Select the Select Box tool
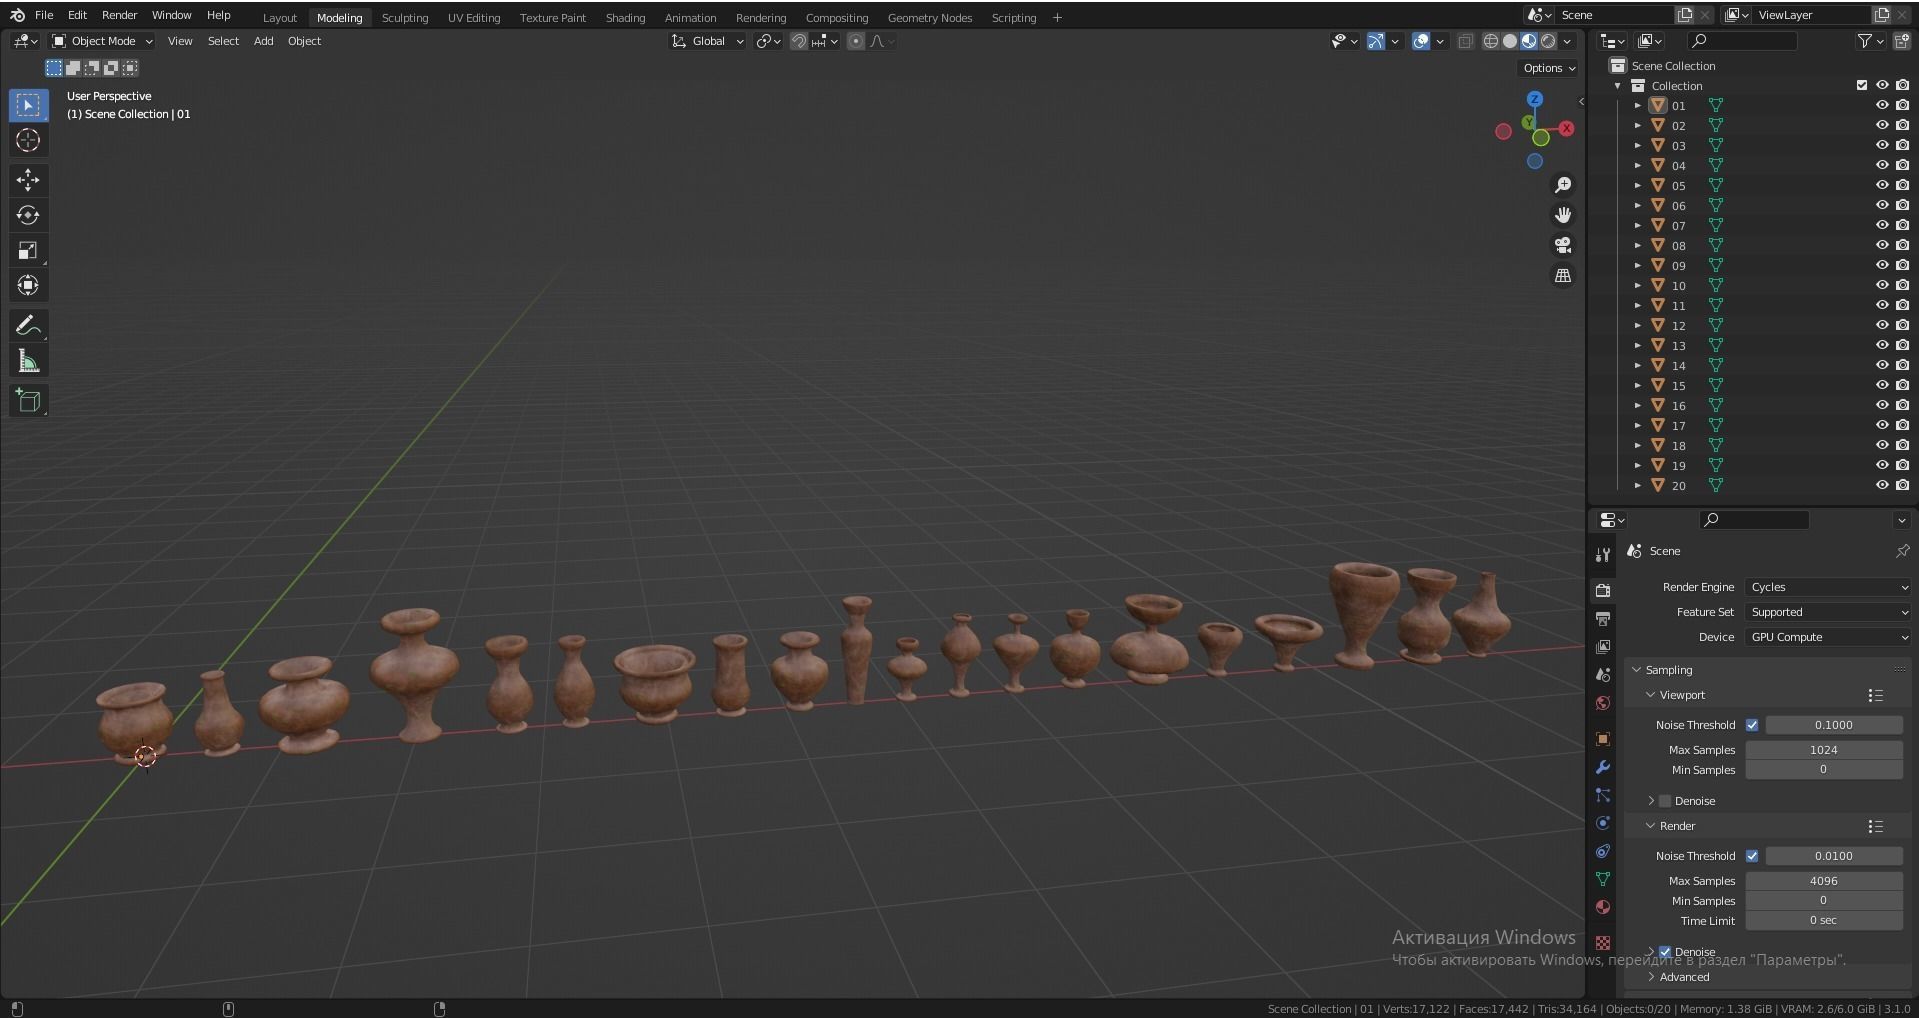This screenshot has width=1919, height=1018. 28,105
